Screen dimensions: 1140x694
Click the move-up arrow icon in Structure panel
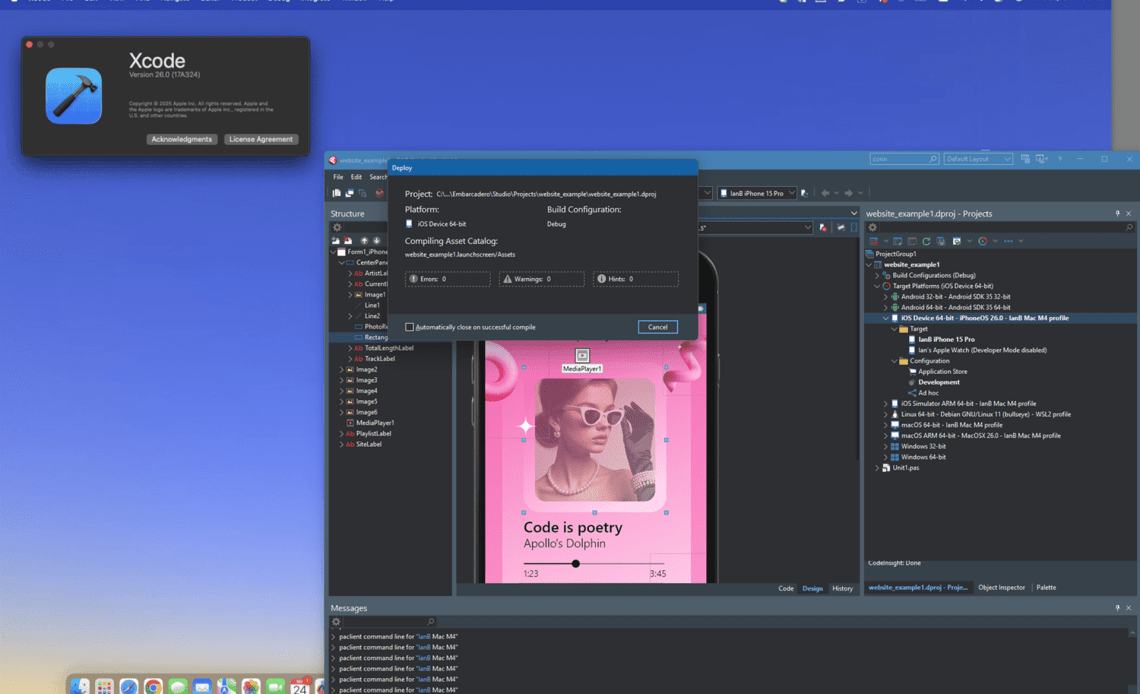click(364, 241)
